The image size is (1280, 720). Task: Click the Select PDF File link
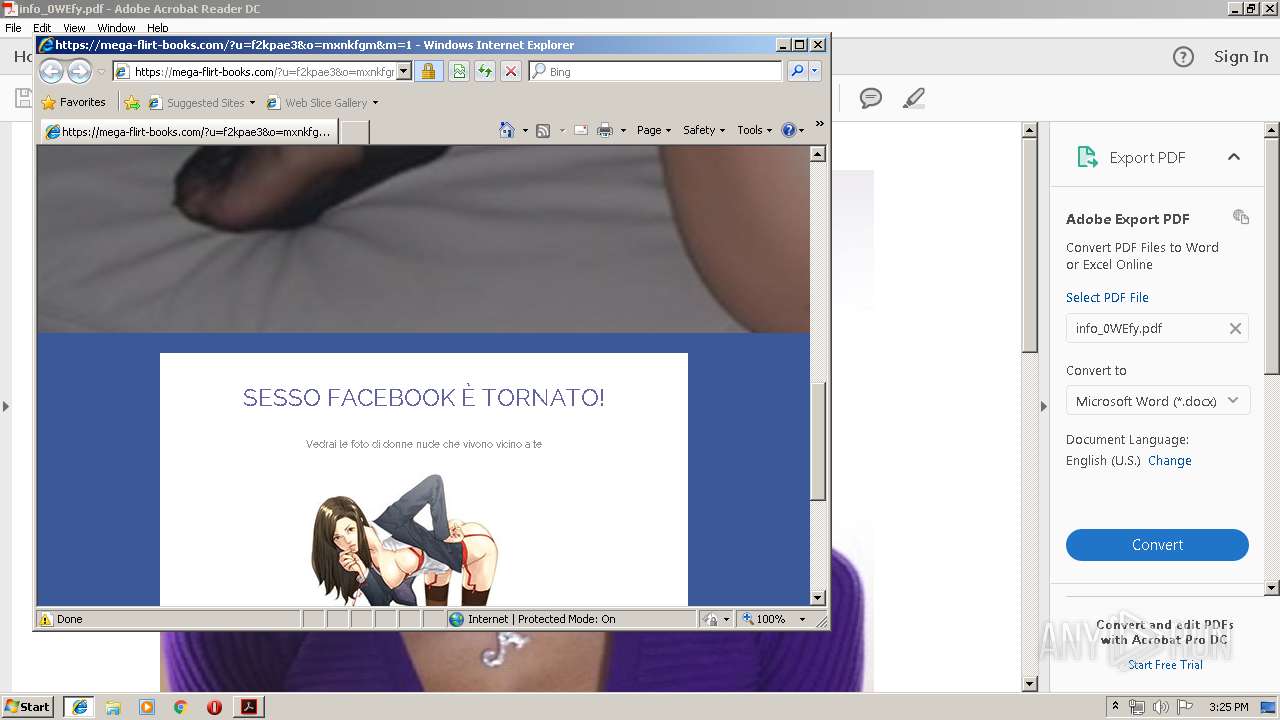click(1107, 297)
